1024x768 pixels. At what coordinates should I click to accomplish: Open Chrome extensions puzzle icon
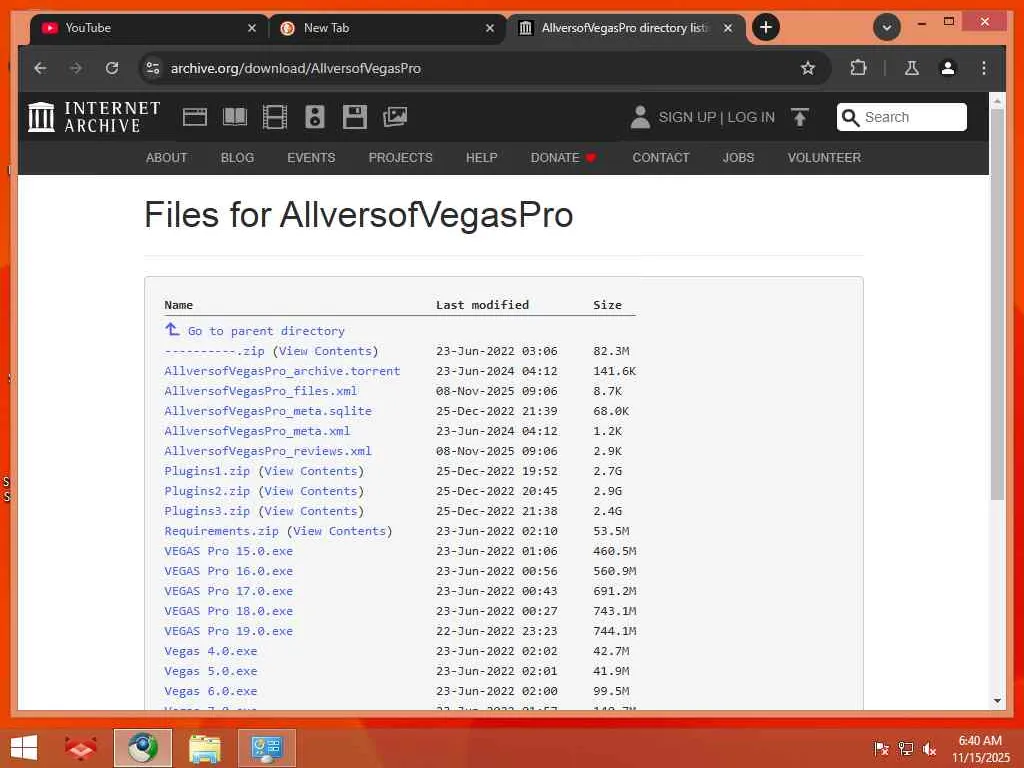pyautogui.click(x=858, y=68)
